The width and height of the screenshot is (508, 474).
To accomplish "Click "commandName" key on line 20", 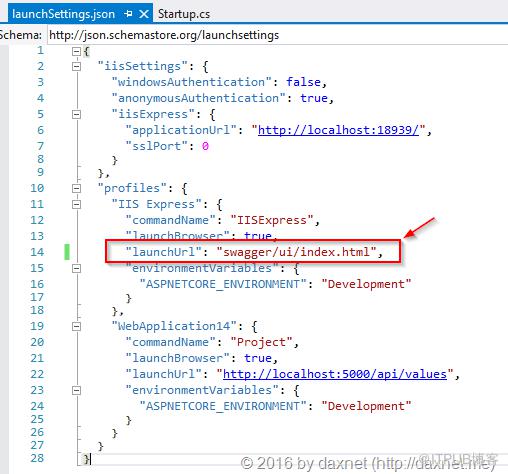I will tap(170, 342).
